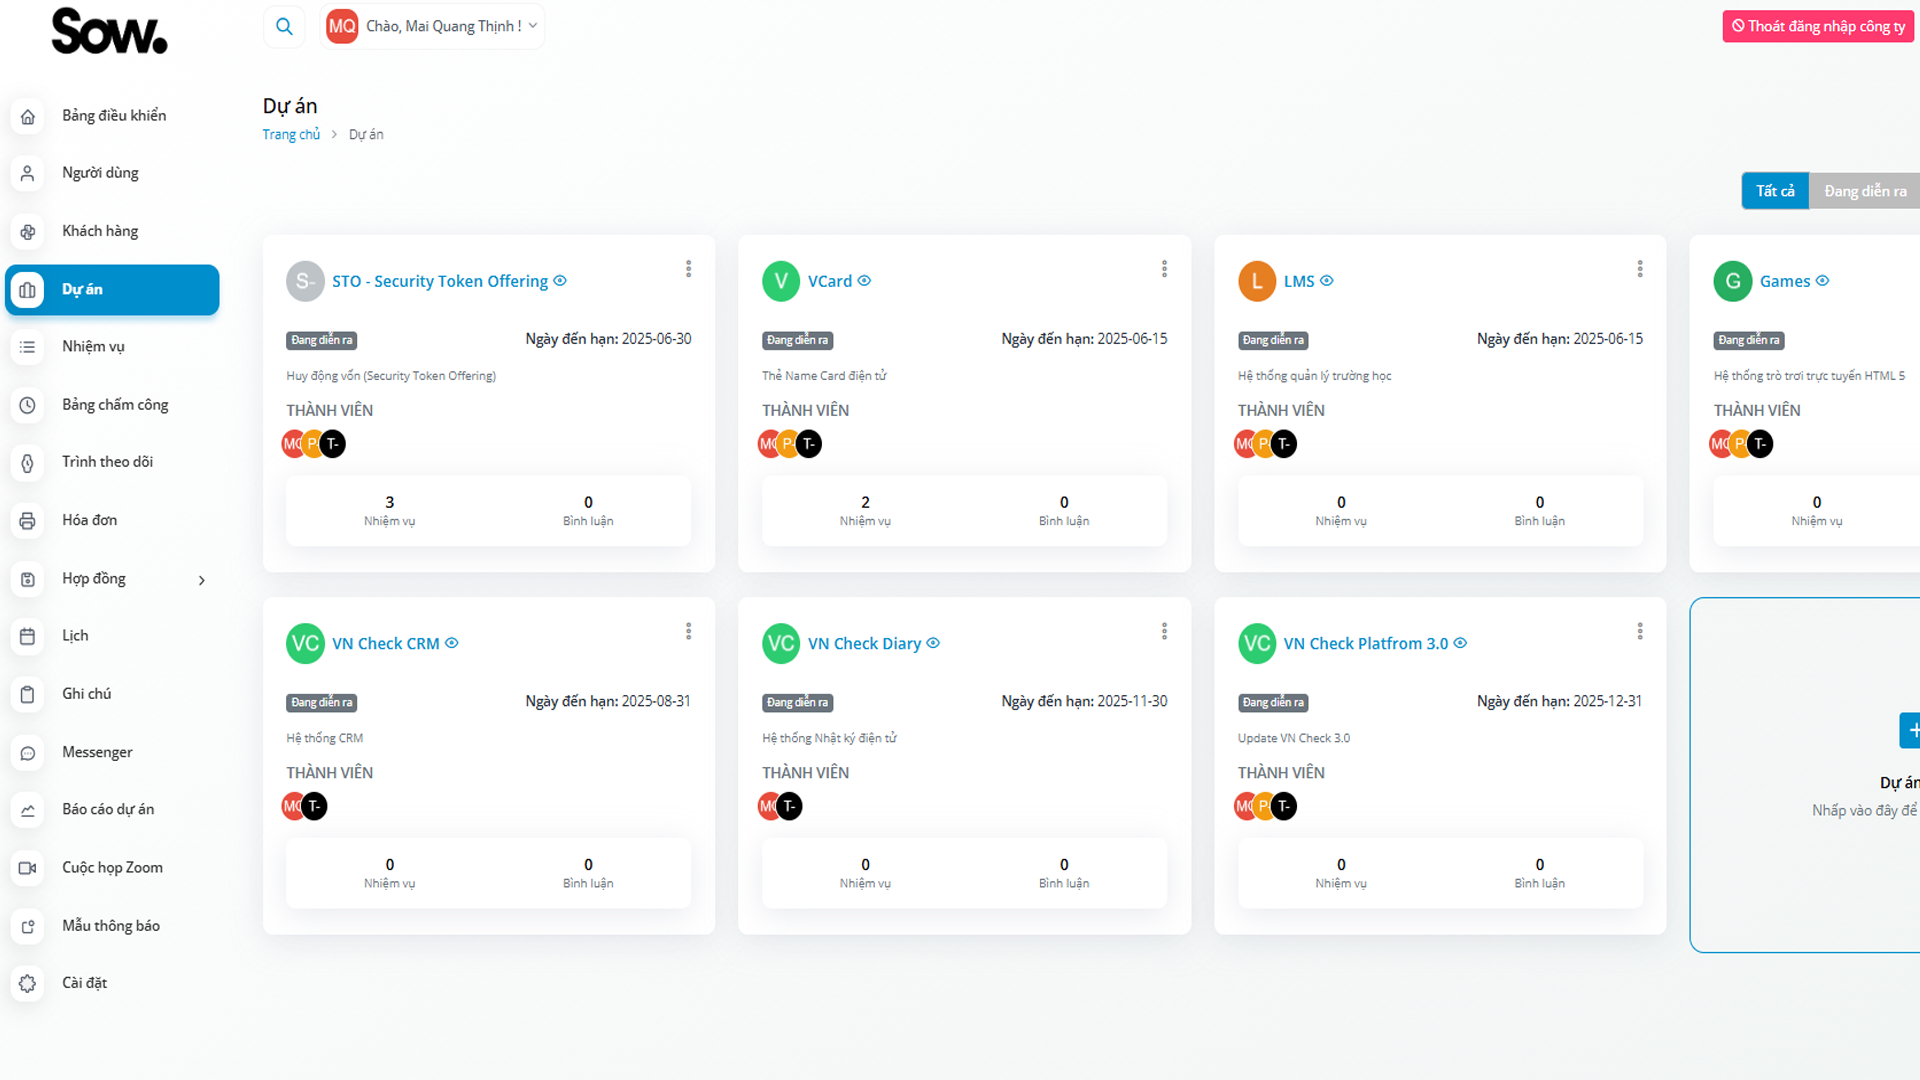Open Hóa đơn printer icon
Screen dimensions: 1920x1080
point(28,521)
